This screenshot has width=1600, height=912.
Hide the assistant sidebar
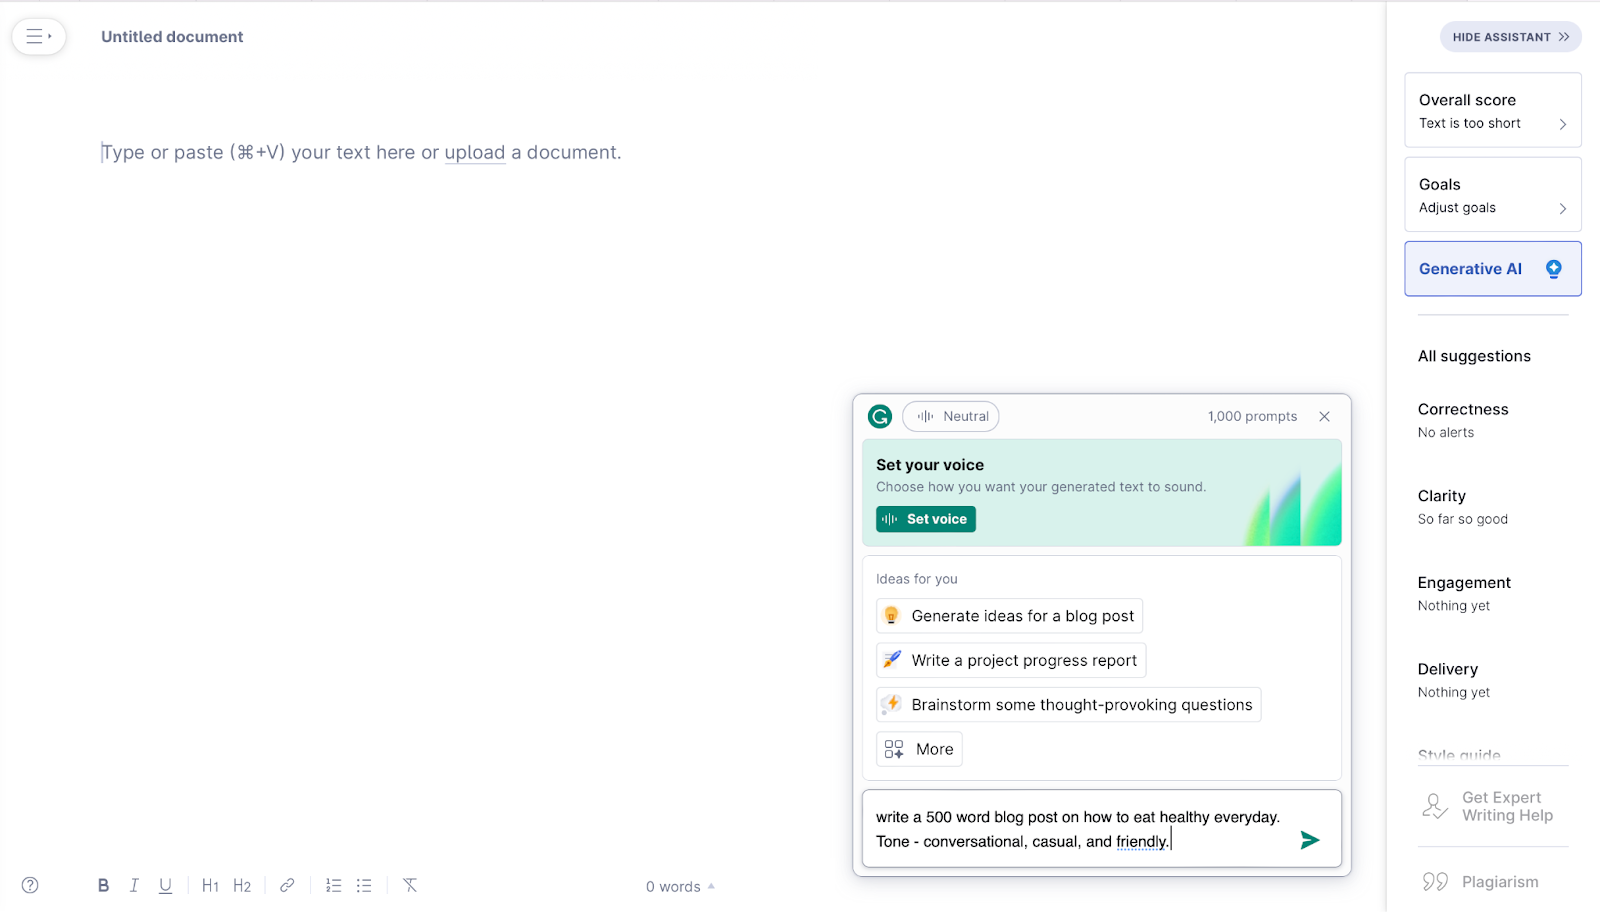pyautogui.click(x=1510, y=37)
